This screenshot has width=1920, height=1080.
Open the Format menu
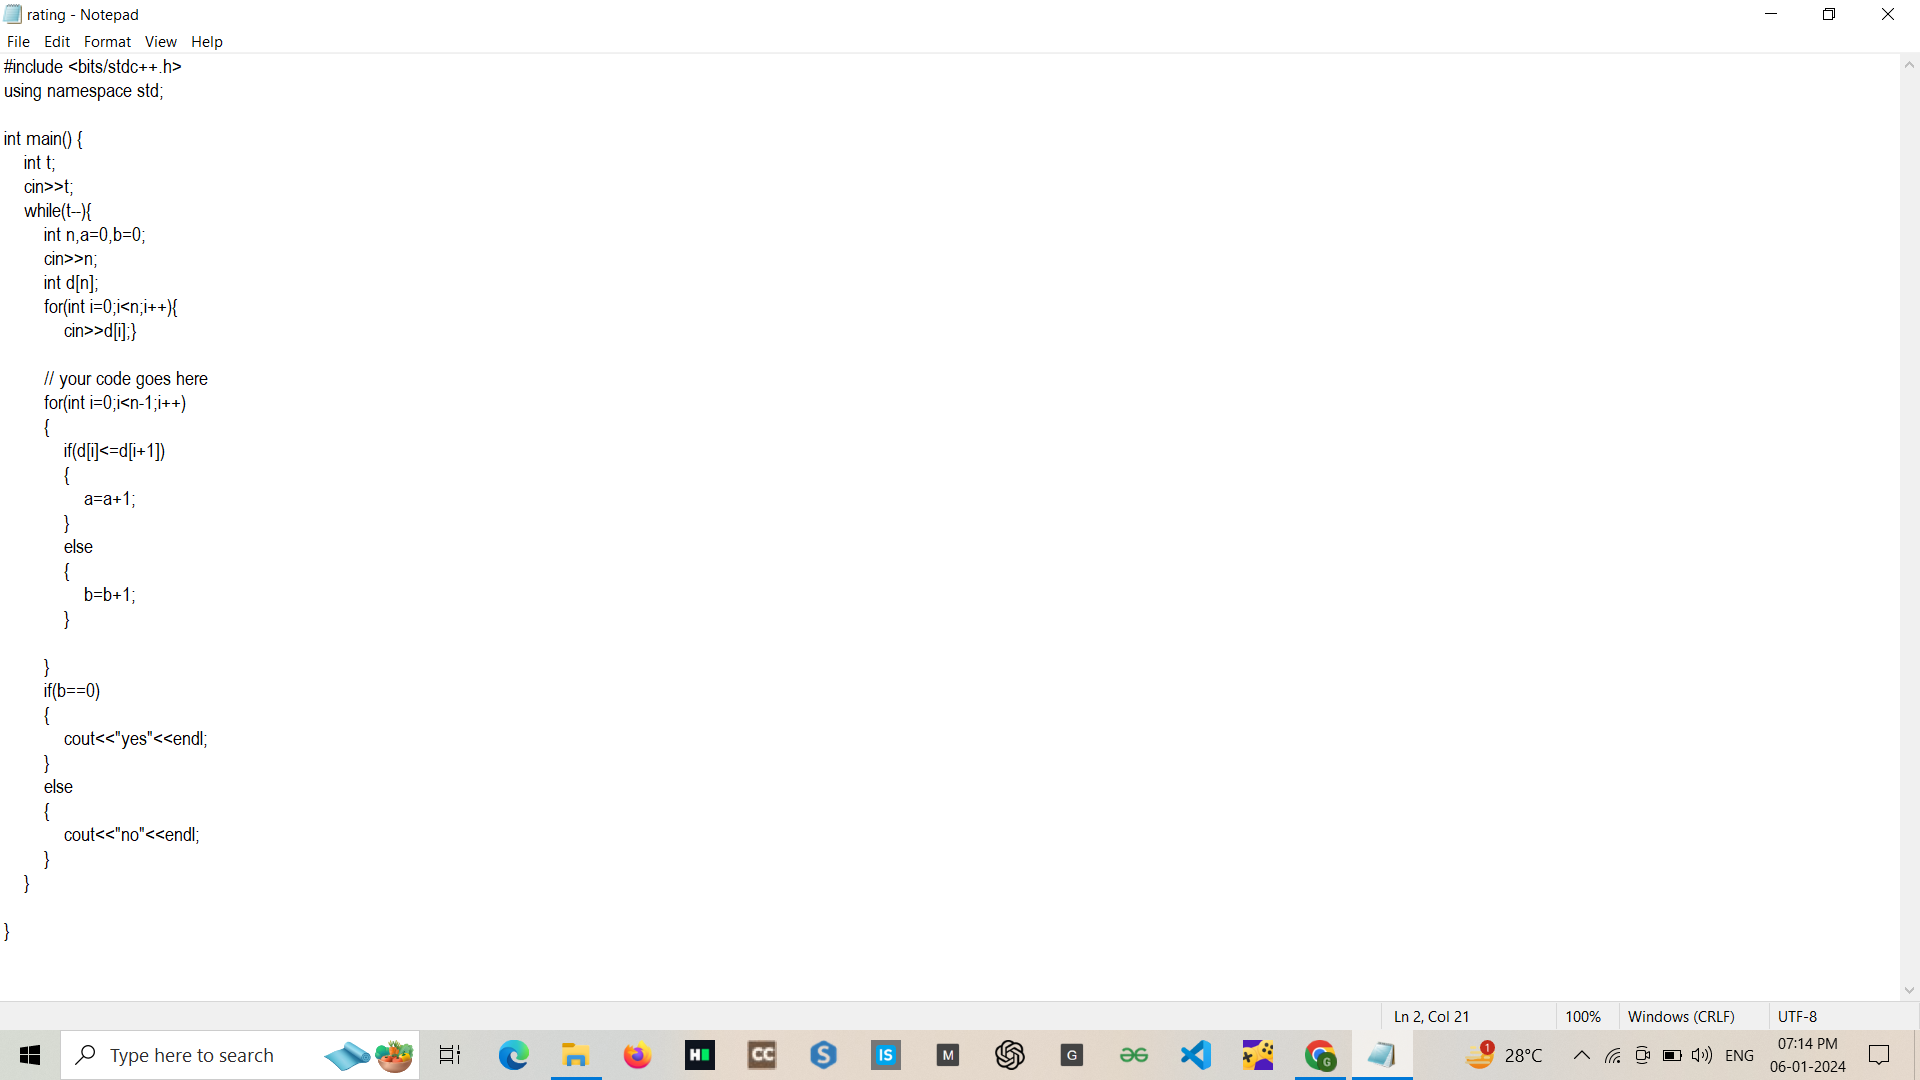pos(107,42)
